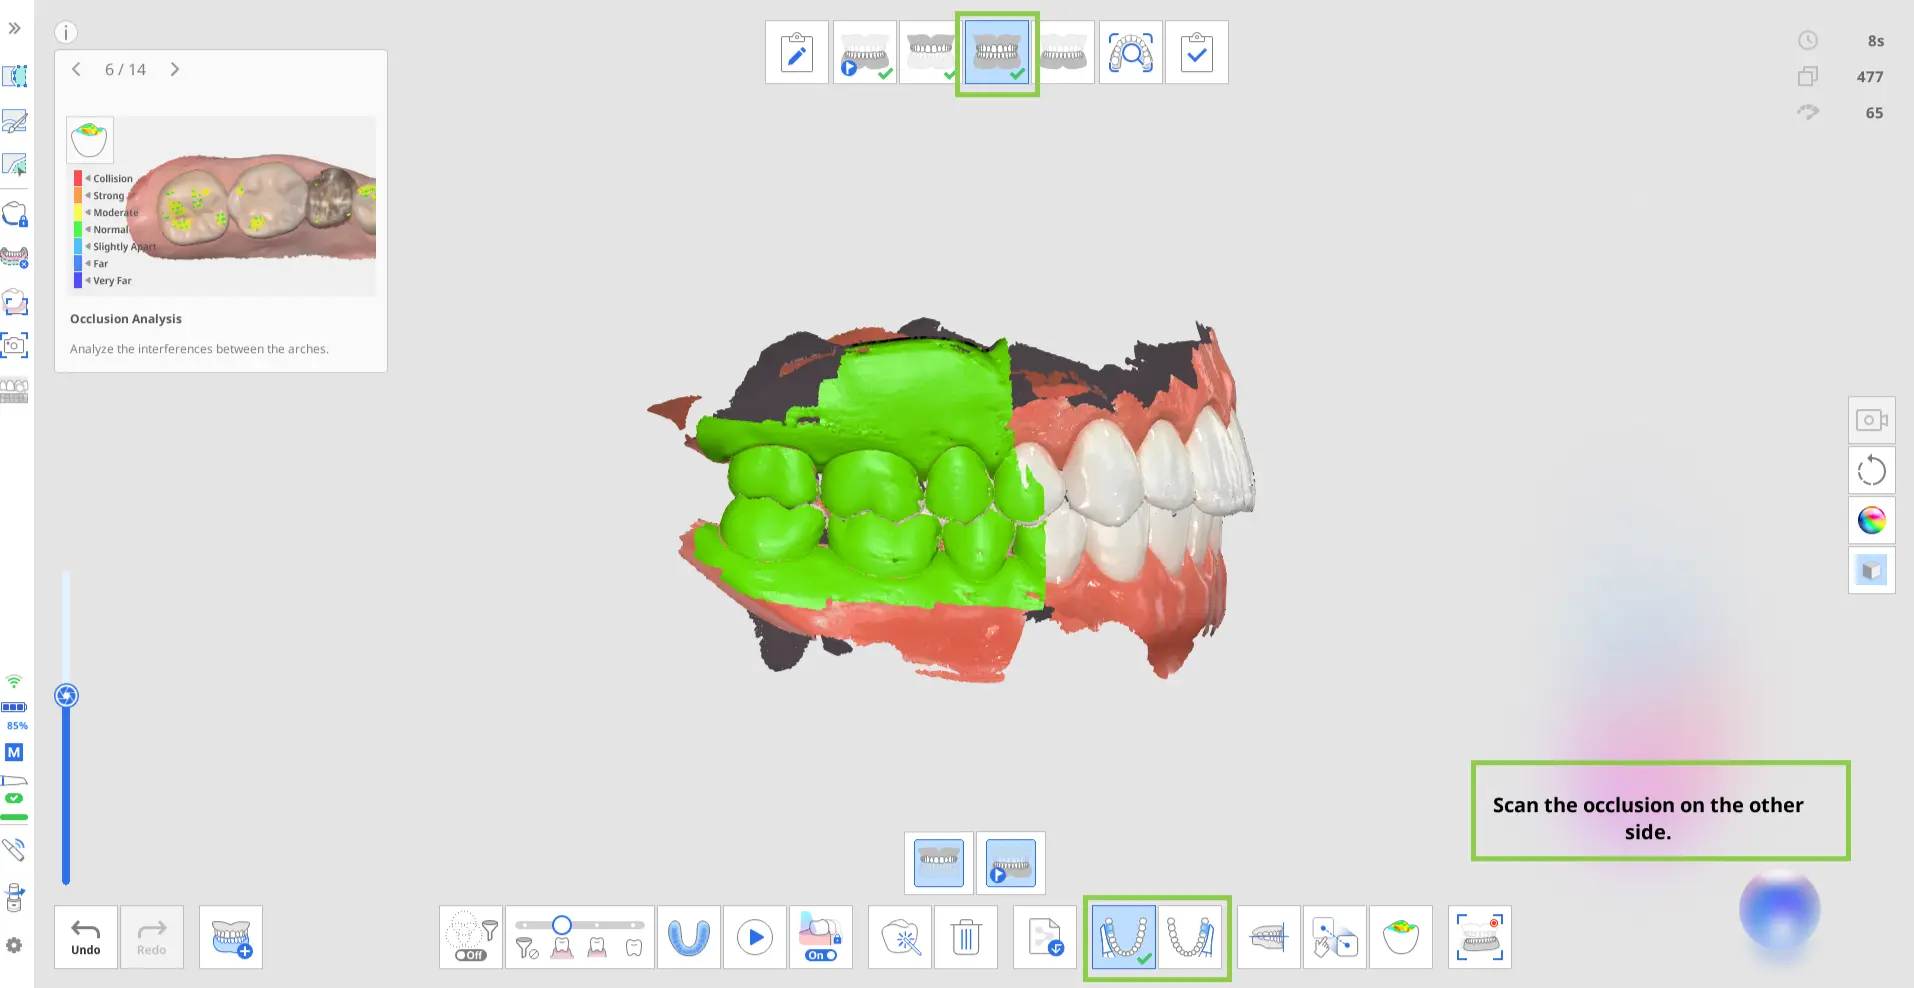
Task: Select the tooth-only filtering level icon
Action: click(x=634, y=947)
